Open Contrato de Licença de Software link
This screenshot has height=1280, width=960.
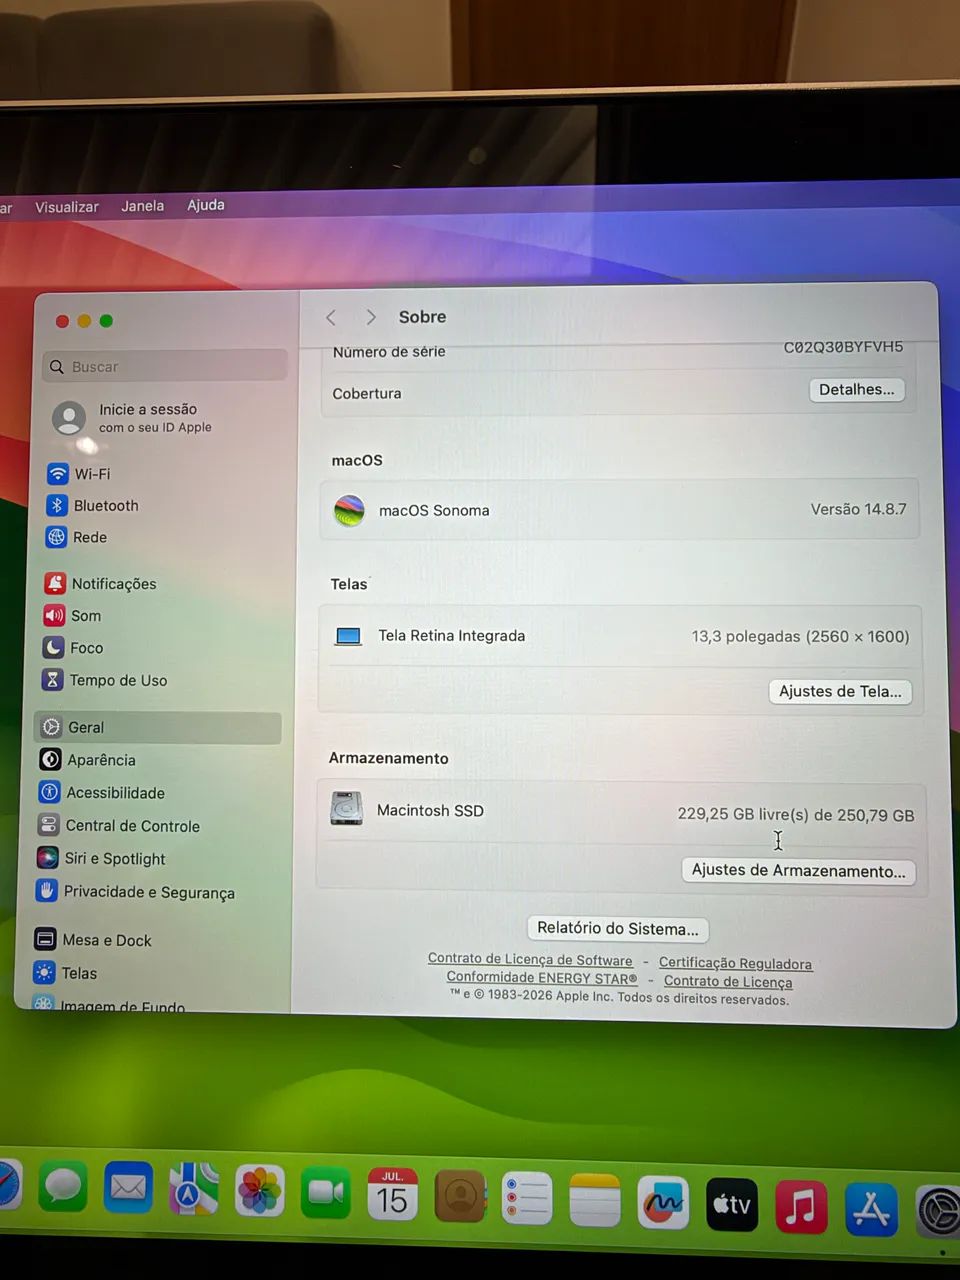click(530, 960)
